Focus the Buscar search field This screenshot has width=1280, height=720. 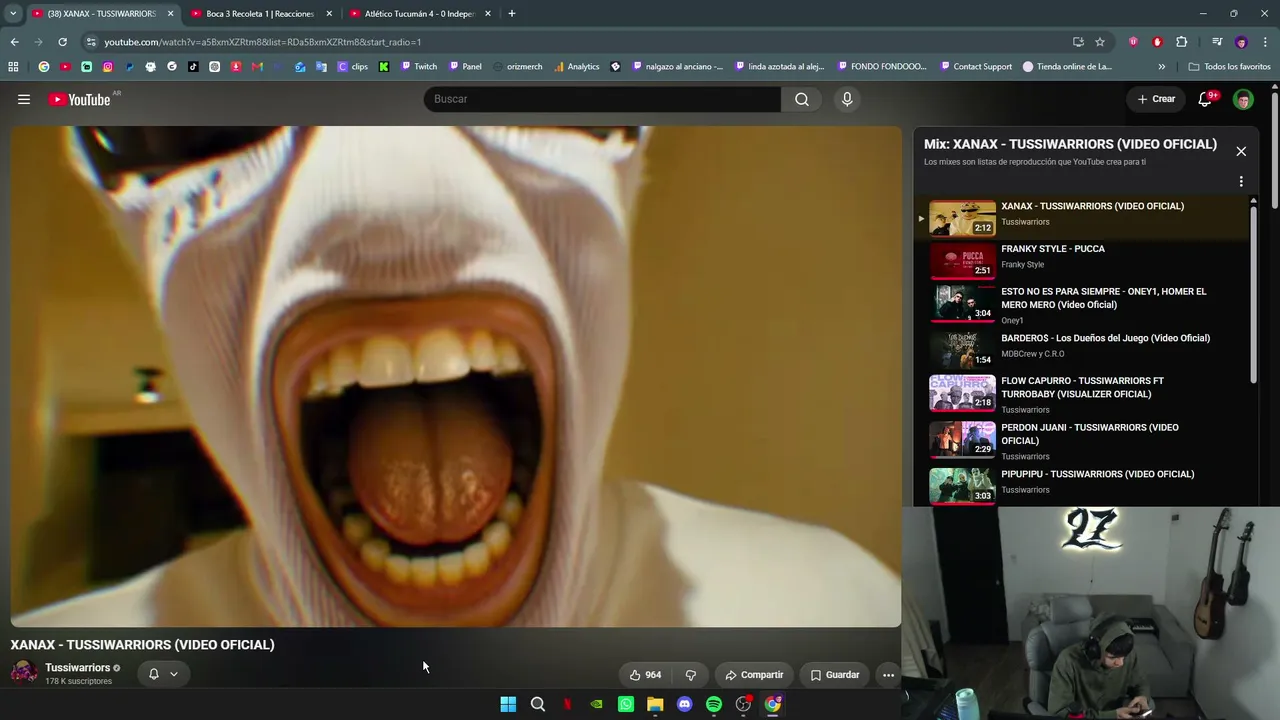[602, 99]
